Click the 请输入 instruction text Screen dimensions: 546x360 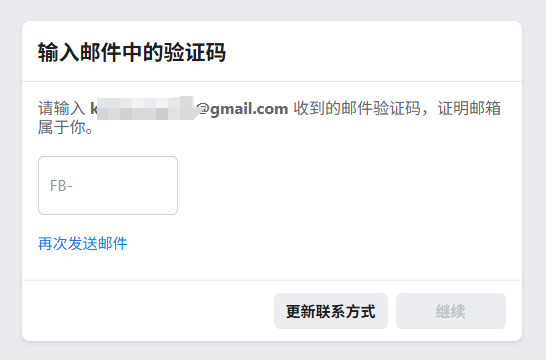(x=62, y=108)
